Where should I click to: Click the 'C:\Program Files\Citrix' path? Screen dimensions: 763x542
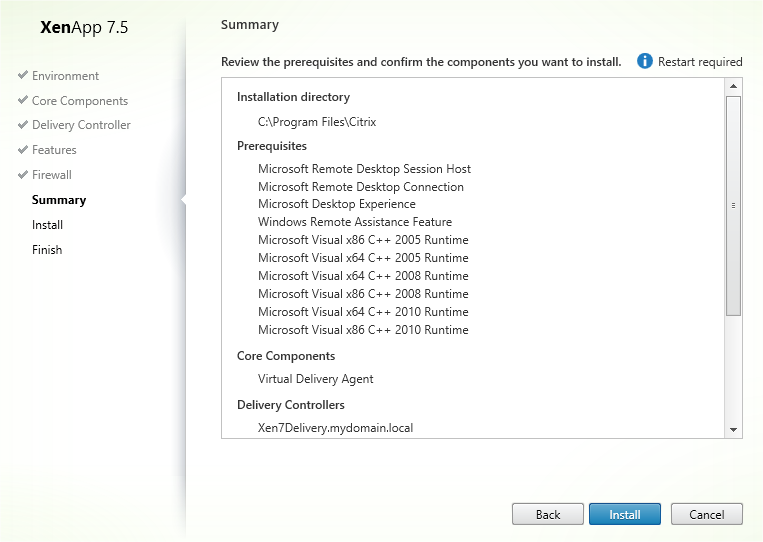point(317,122)
